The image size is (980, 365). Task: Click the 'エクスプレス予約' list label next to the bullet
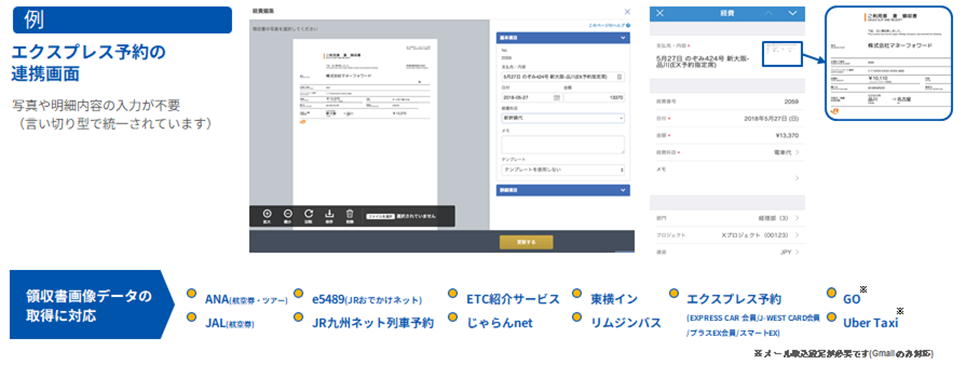[734, 299]
